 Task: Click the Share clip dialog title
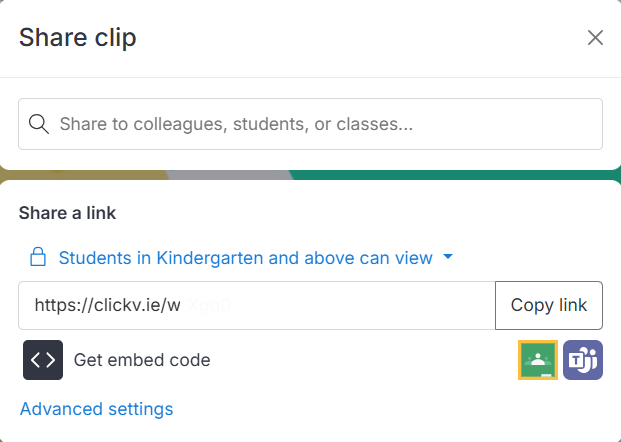tap(78, 38)
